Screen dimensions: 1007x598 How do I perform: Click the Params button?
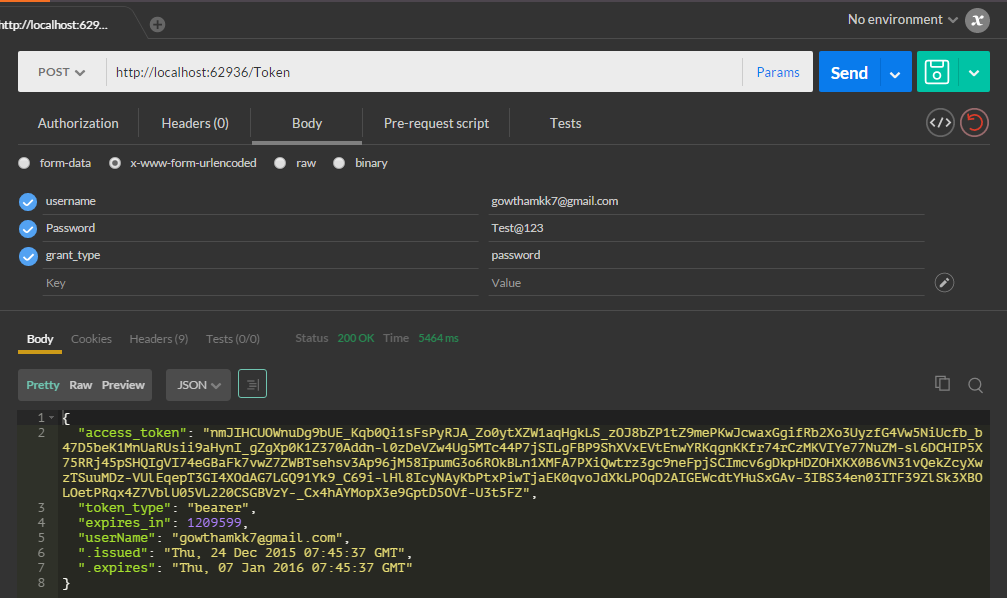777,72
